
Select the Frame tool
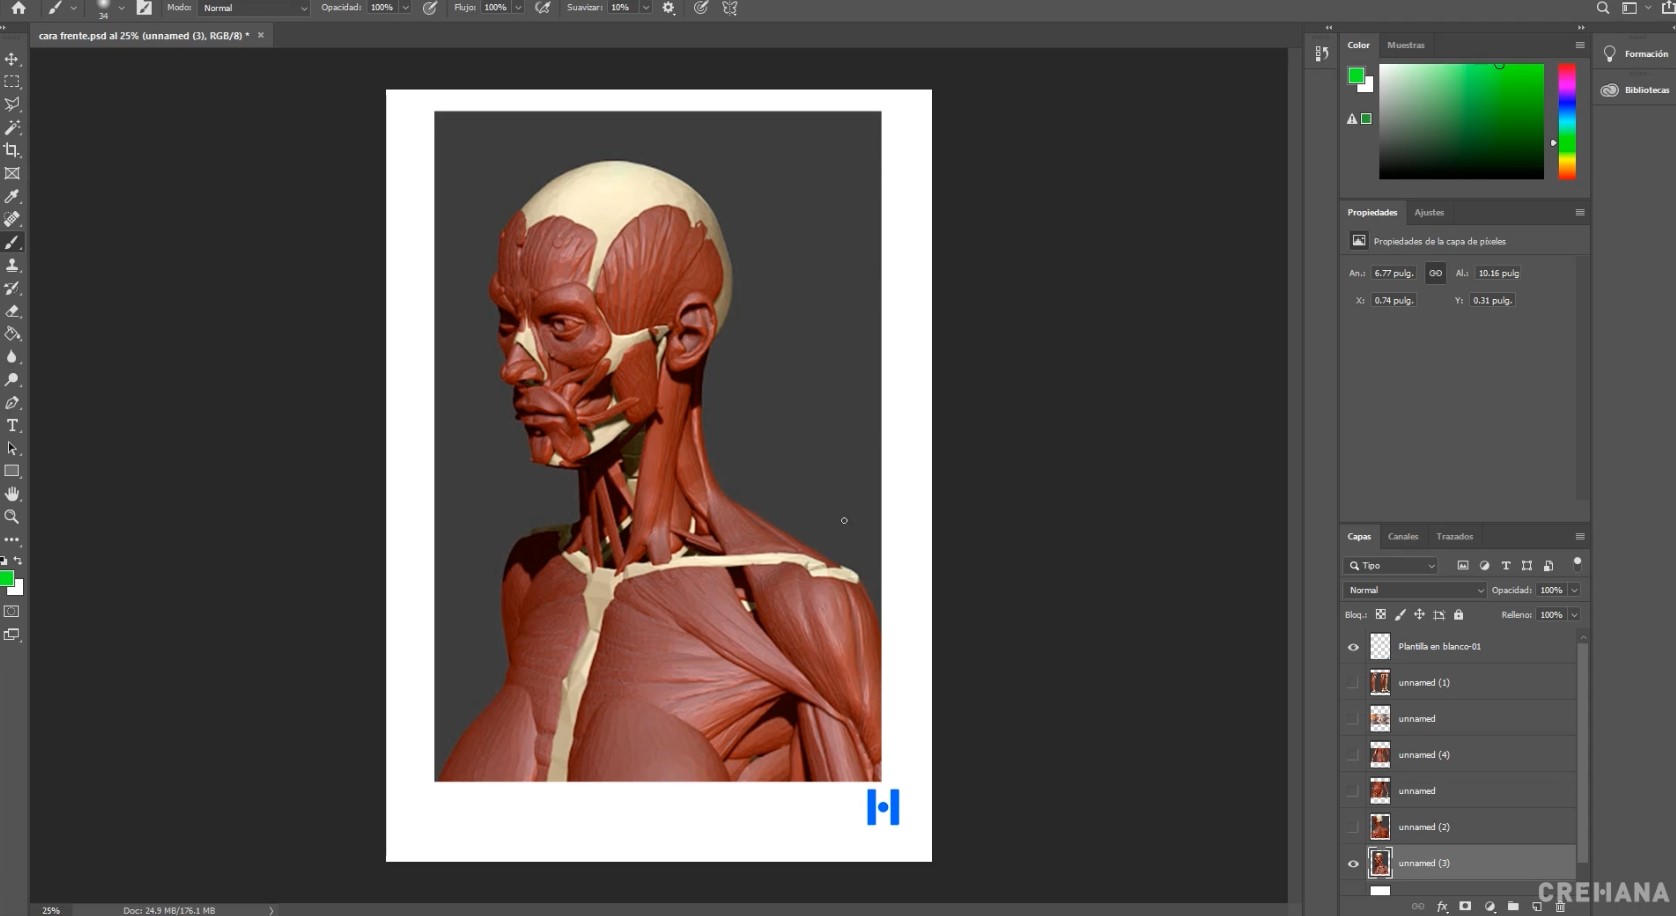tap(12, 174)
